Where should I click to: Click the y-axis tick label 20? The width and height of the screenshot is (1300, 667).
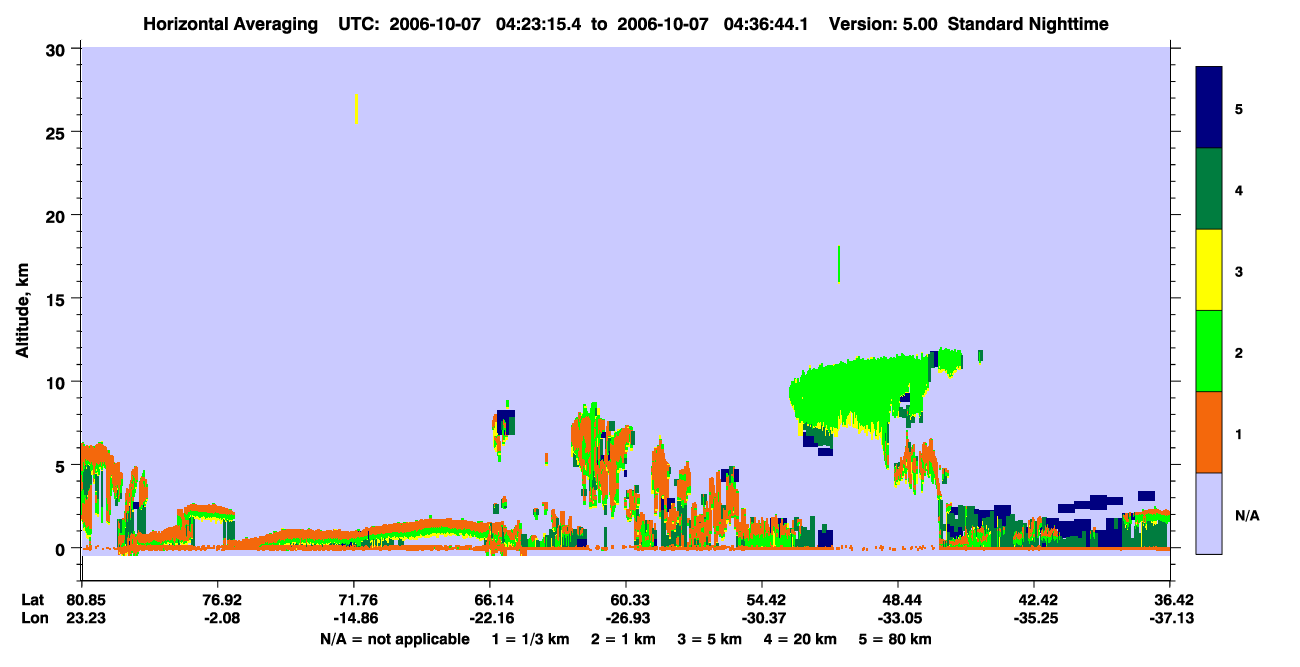point(58,215)
